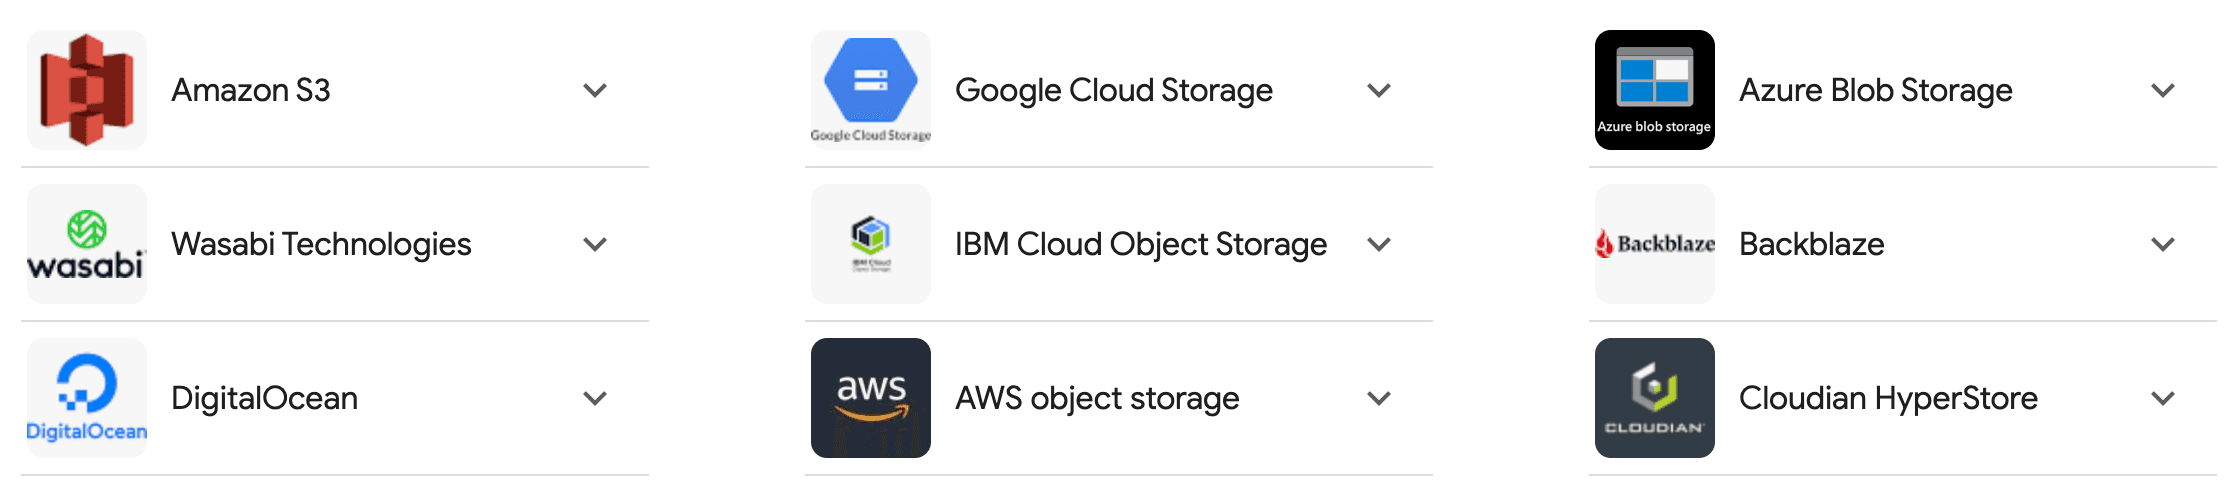Expand the DigitalOcean chevron
Screen dimensions: 2232x480
coord(595,399)
